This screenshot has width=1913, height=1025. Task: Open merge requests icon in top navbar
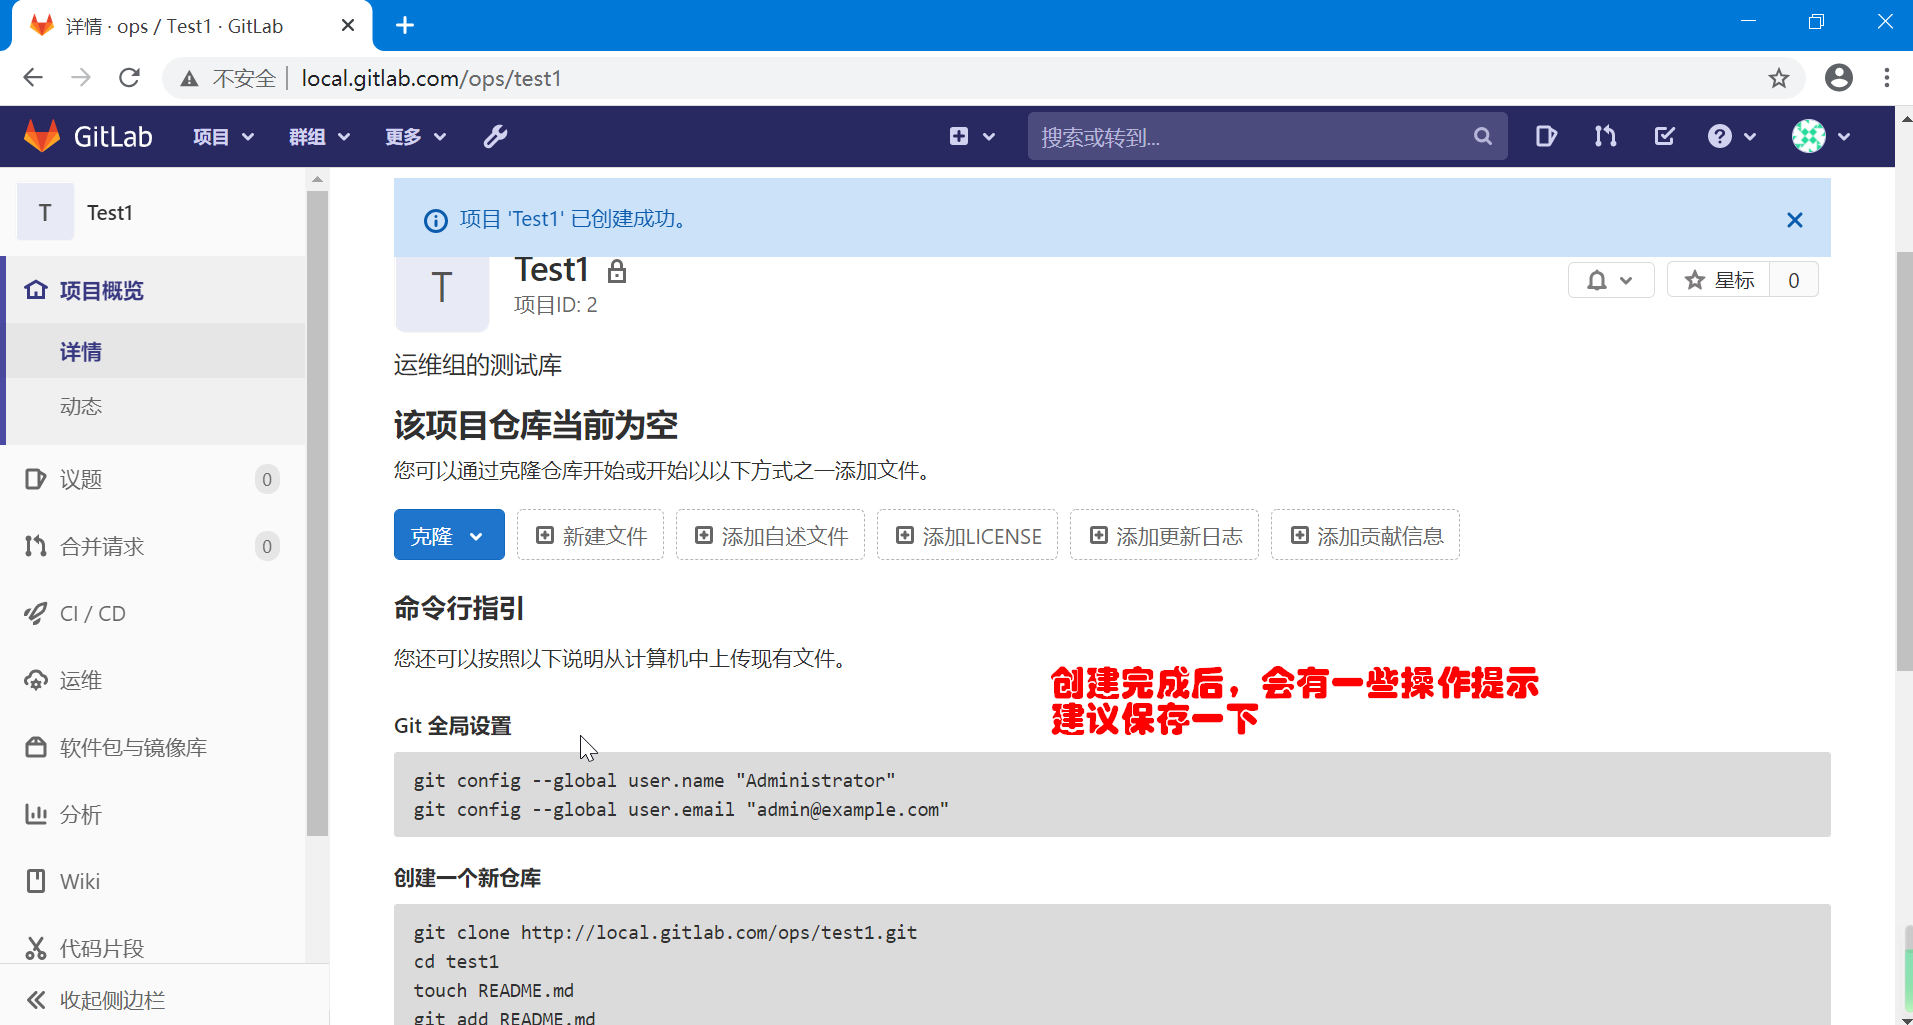(x=1605, y=136)
